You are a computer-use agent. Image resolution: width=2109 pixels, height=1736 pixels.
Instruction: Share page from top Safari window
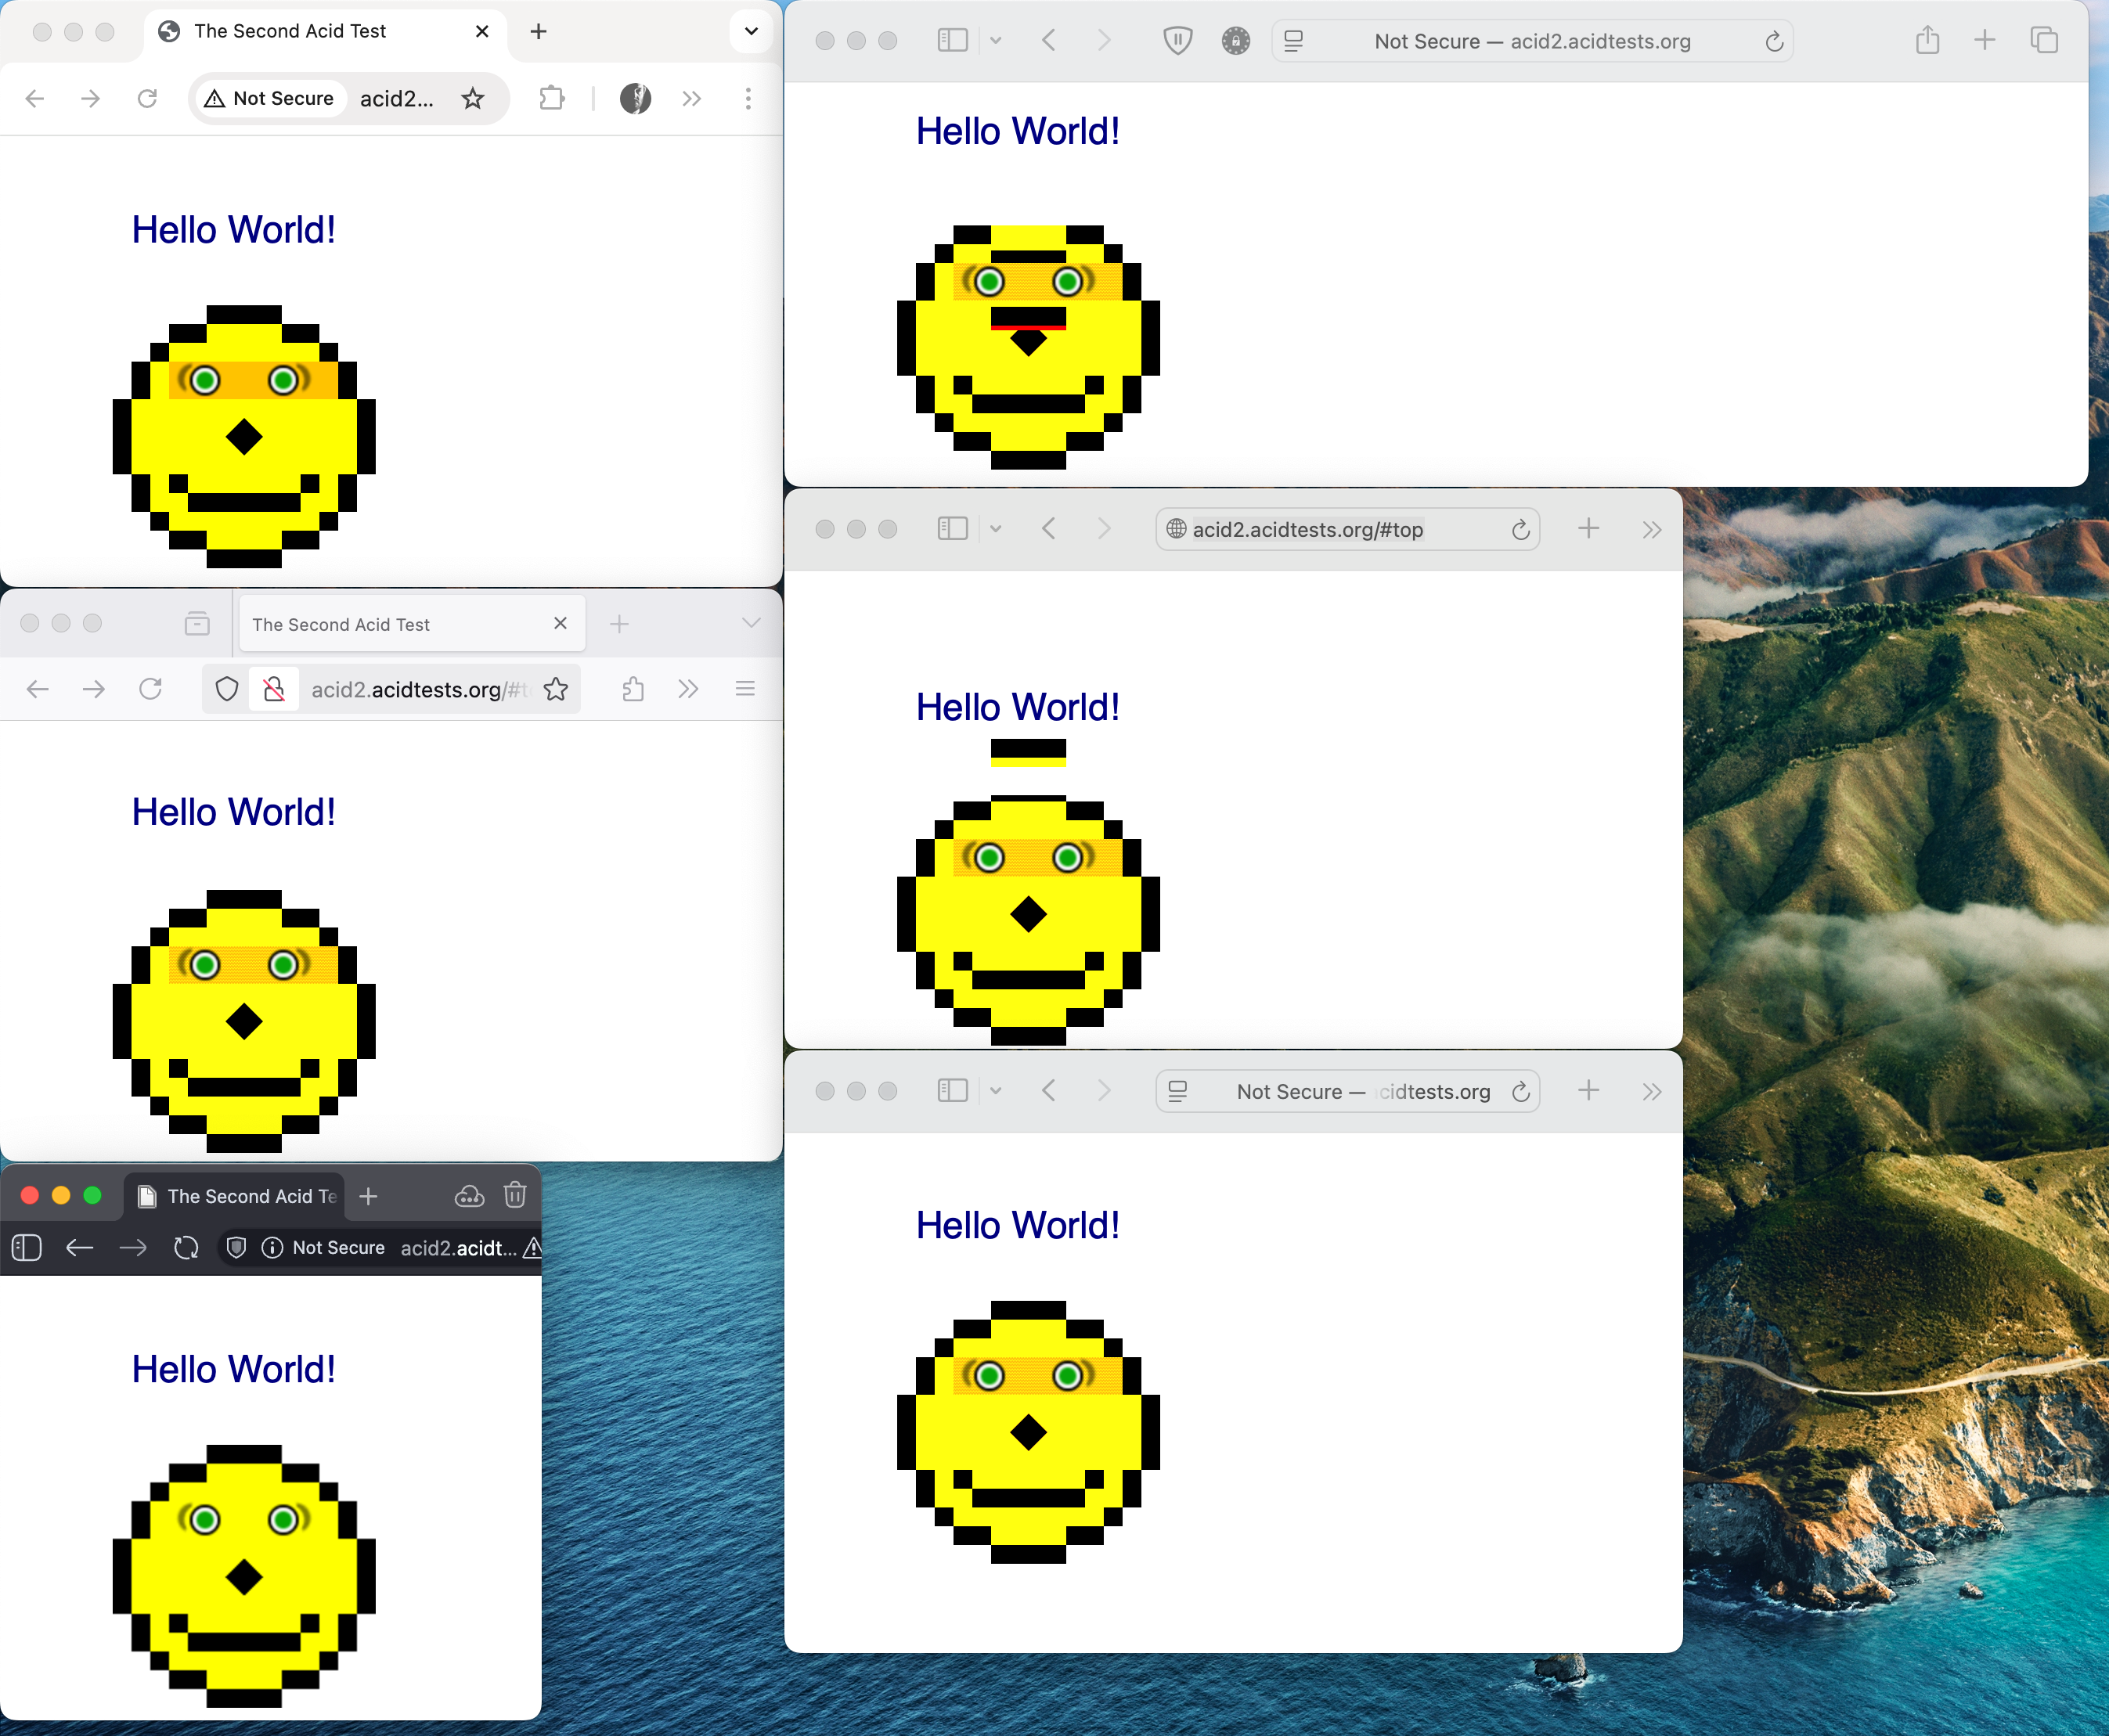[x=1928, y=40]
